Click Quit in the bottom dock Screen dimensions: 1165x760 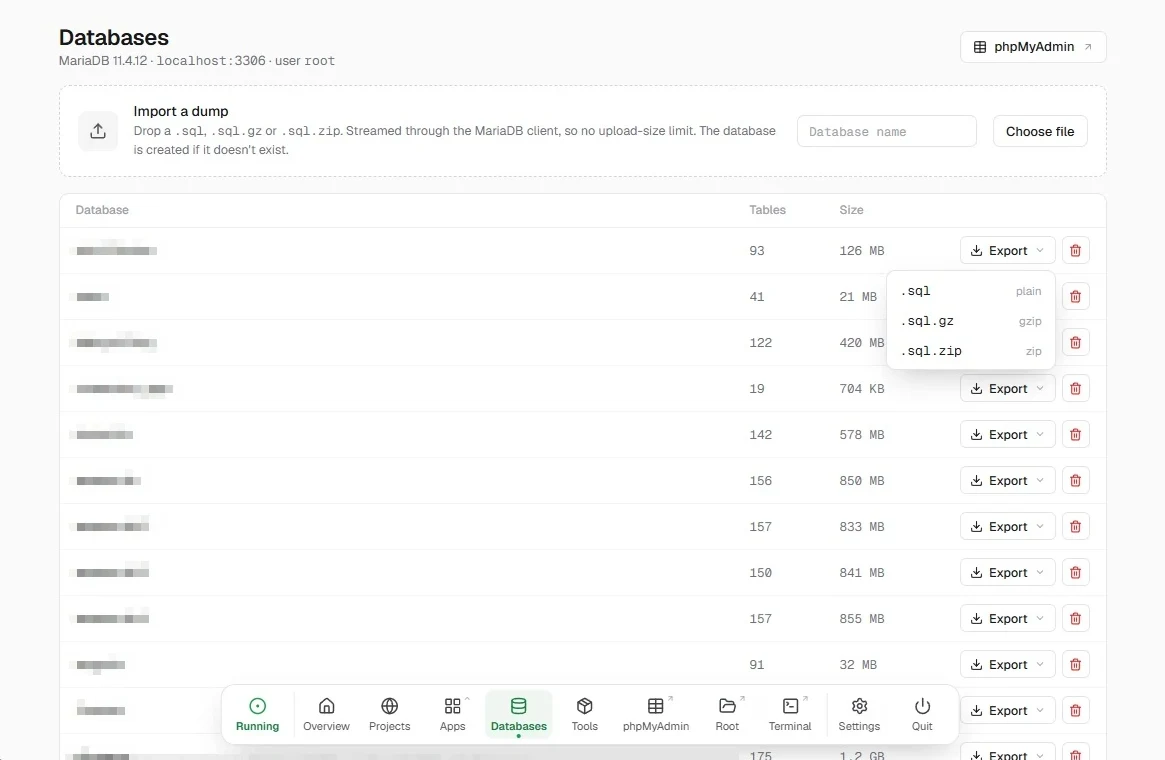(x=922, y=714)
